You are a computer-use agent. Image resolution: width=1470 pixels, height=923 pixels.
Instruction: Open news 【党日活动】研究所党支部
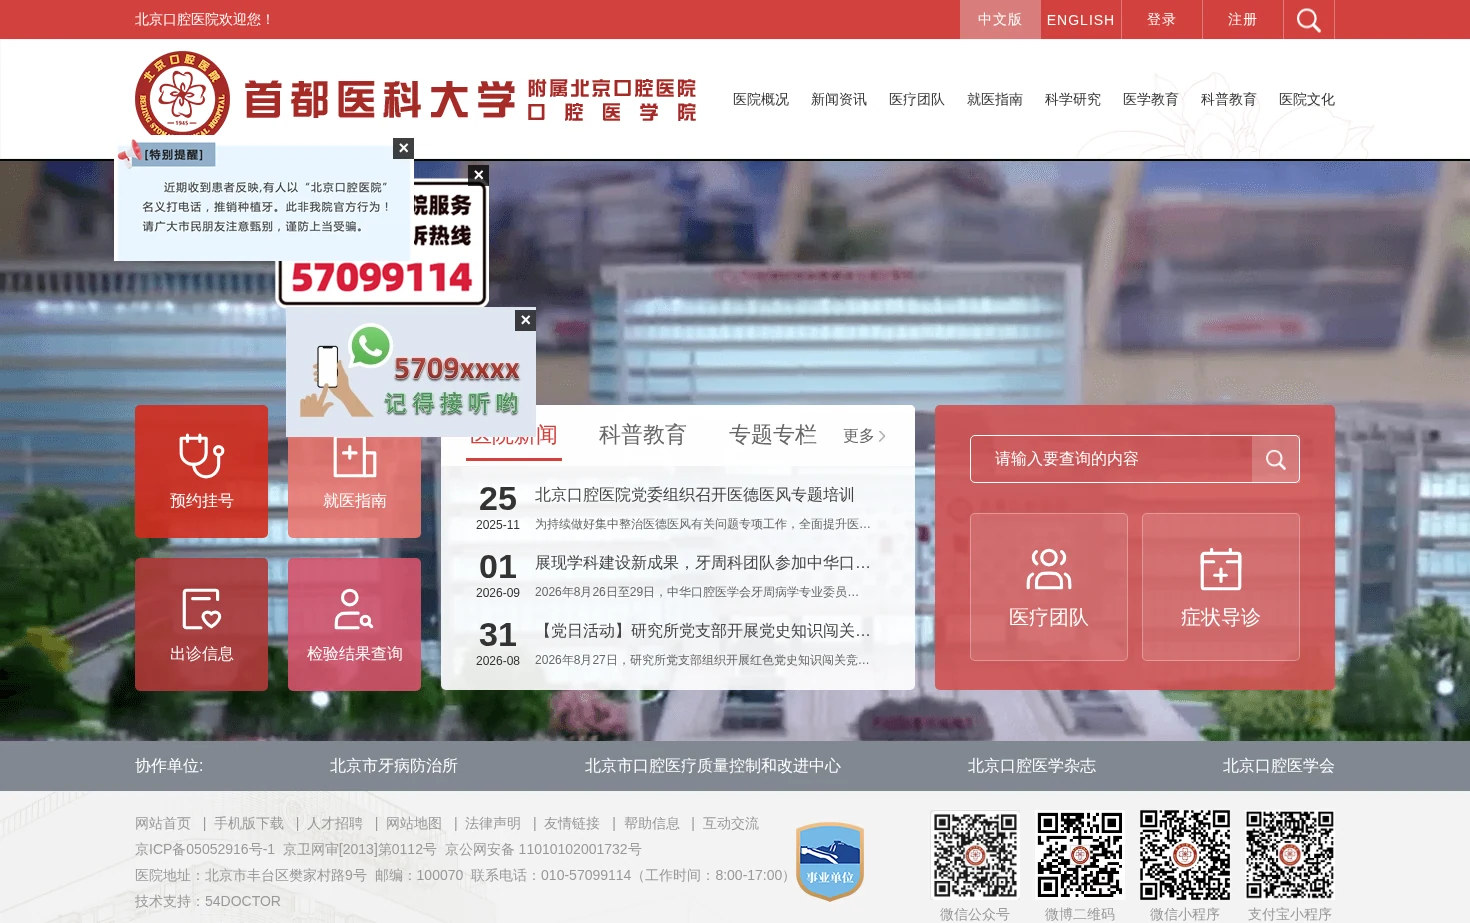click(703, 631)
